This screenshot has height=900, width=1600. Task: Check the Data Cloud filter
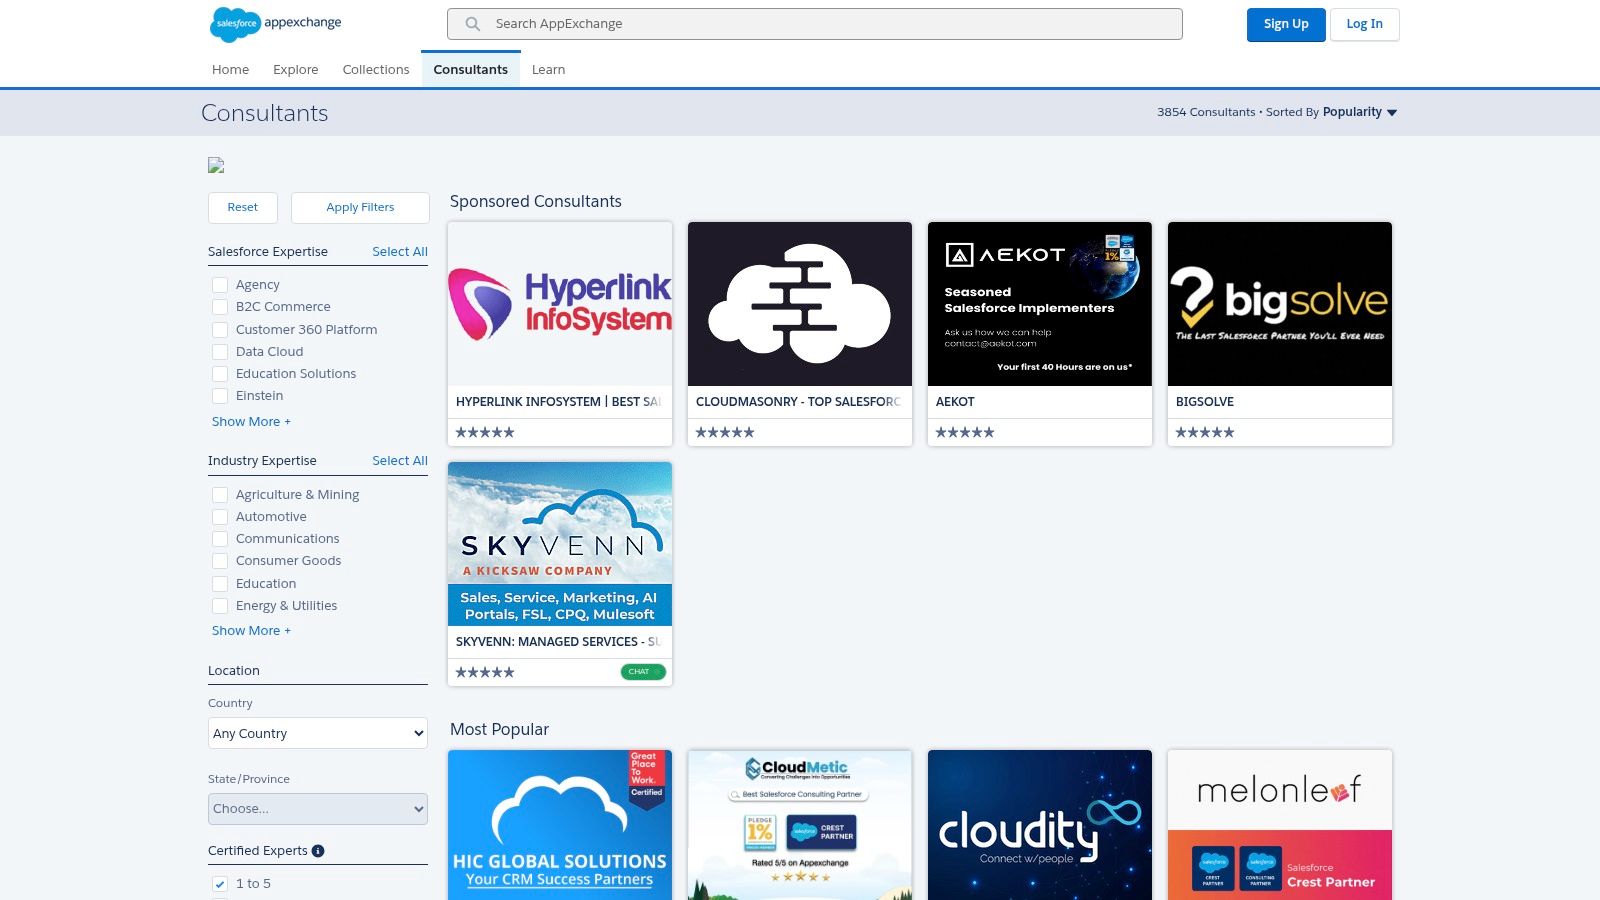click(220, 352)
